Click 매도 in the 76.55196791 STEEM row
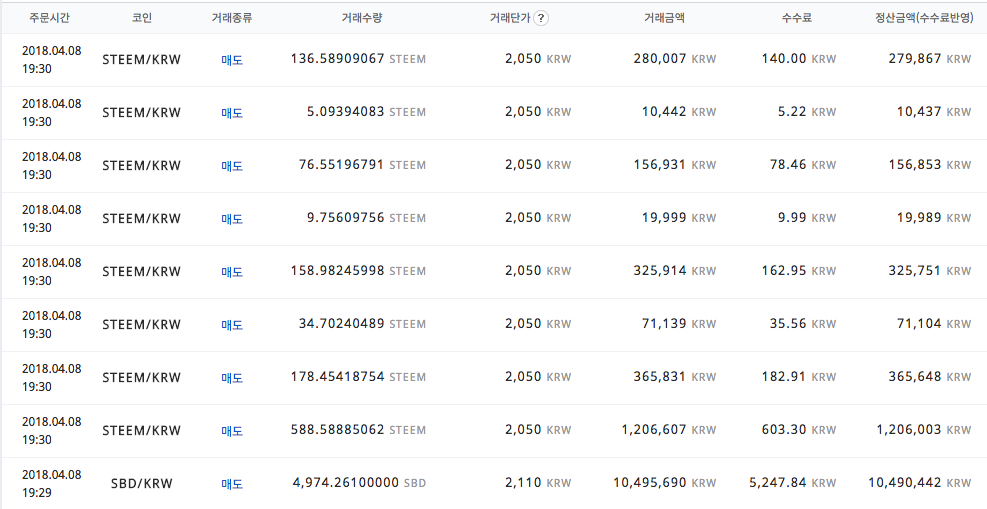 [x=232, y=166]
